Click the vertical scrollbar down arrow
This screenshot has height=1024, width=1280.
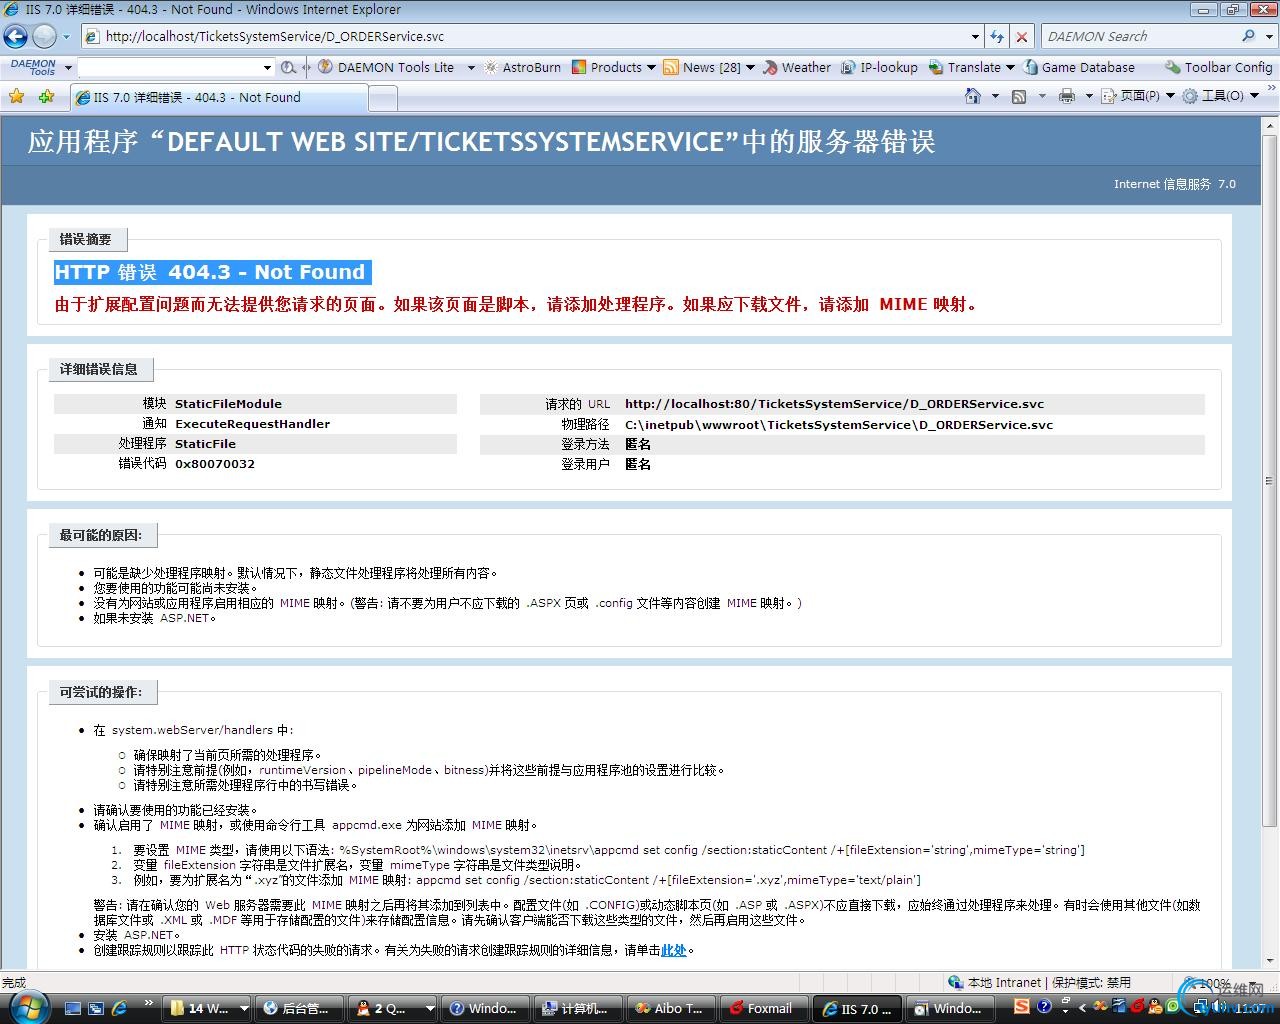pyautogui.click(x=1270, y=961)
